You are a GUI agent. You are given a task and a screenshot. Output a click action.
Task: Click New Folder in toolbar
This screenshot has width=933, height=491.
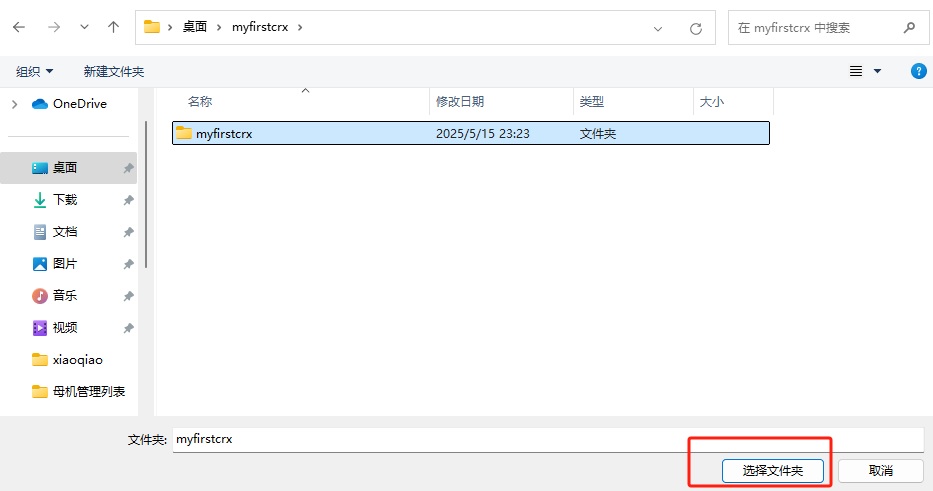114,72
